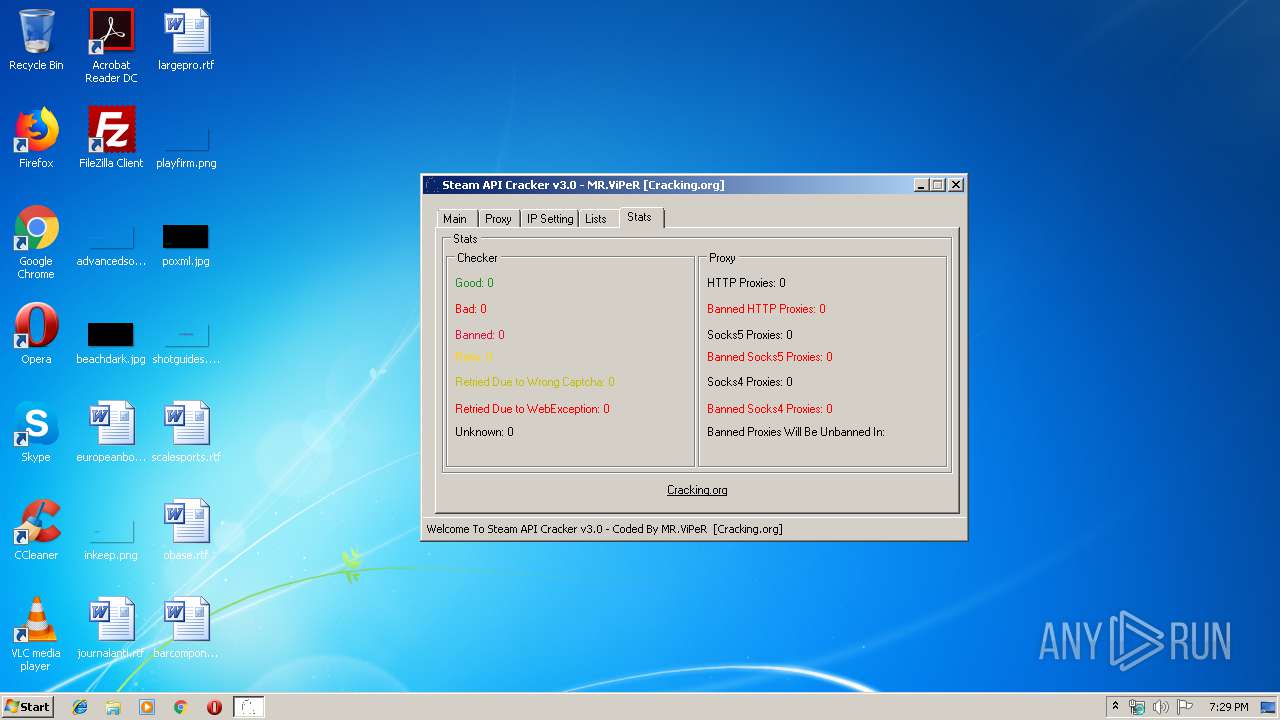Screen dimensions: 1280x720
Task: Click Opera icon in taskbar
Action: pos(214,707)
